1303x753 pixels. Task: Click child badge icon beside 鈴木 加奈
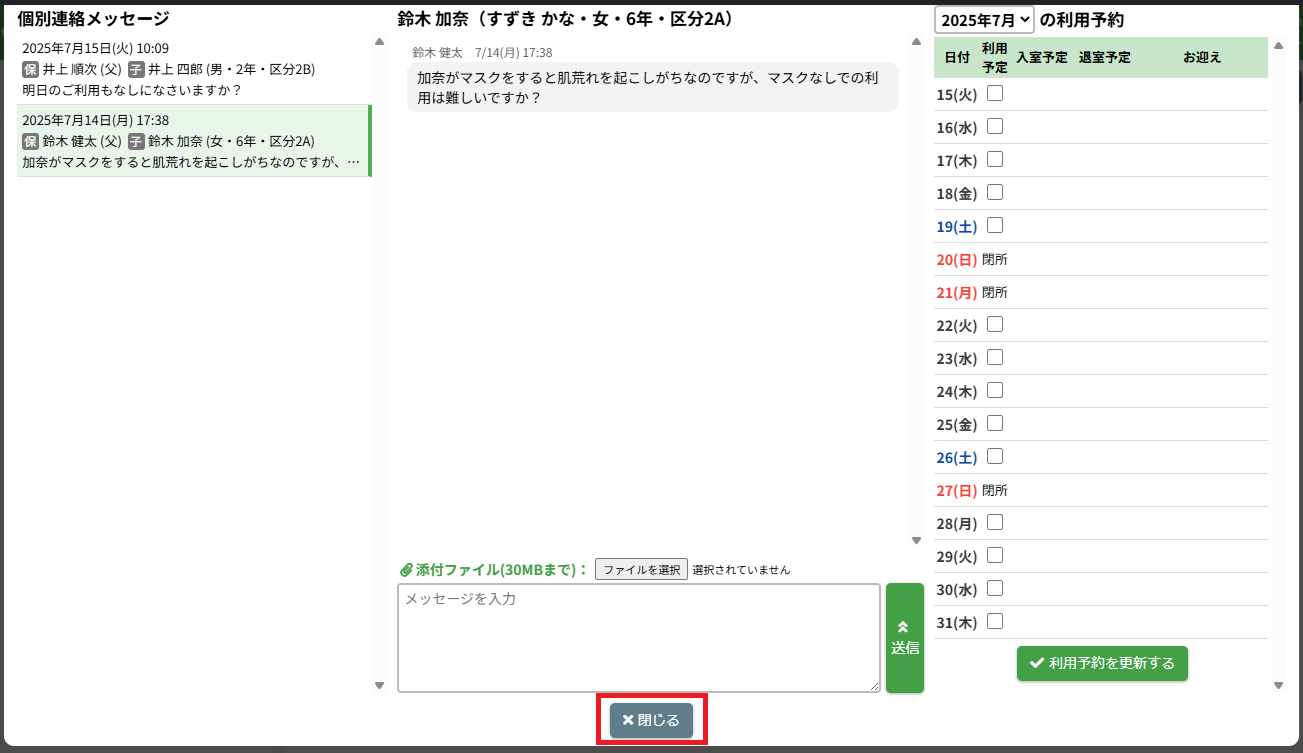[136, 141]
